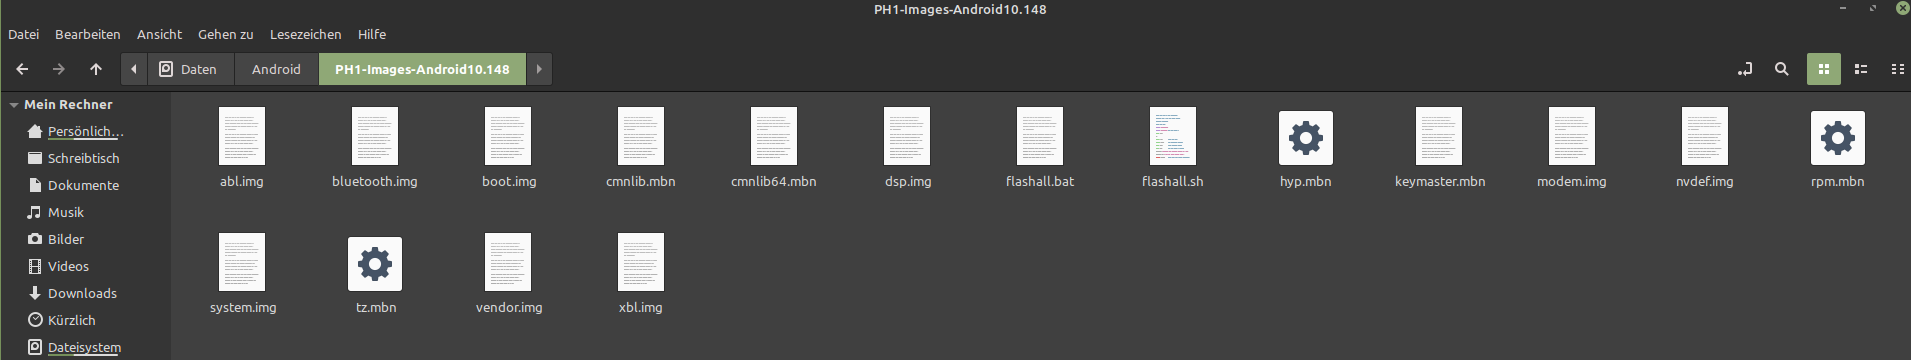Open Dateisystem in the sidebar
This screenshot has width=1911, height=360.
coord(85,348)
